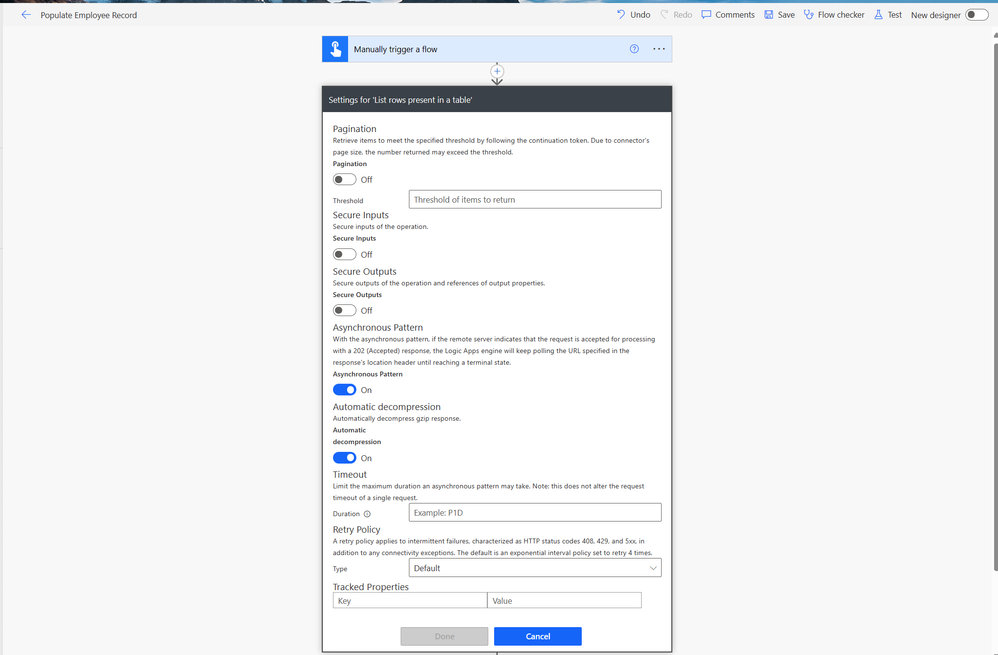This screenshot has width=998, height=655.
Task: Click the 'Populate Employee Record' flow title
Action: tap(88, 15)
